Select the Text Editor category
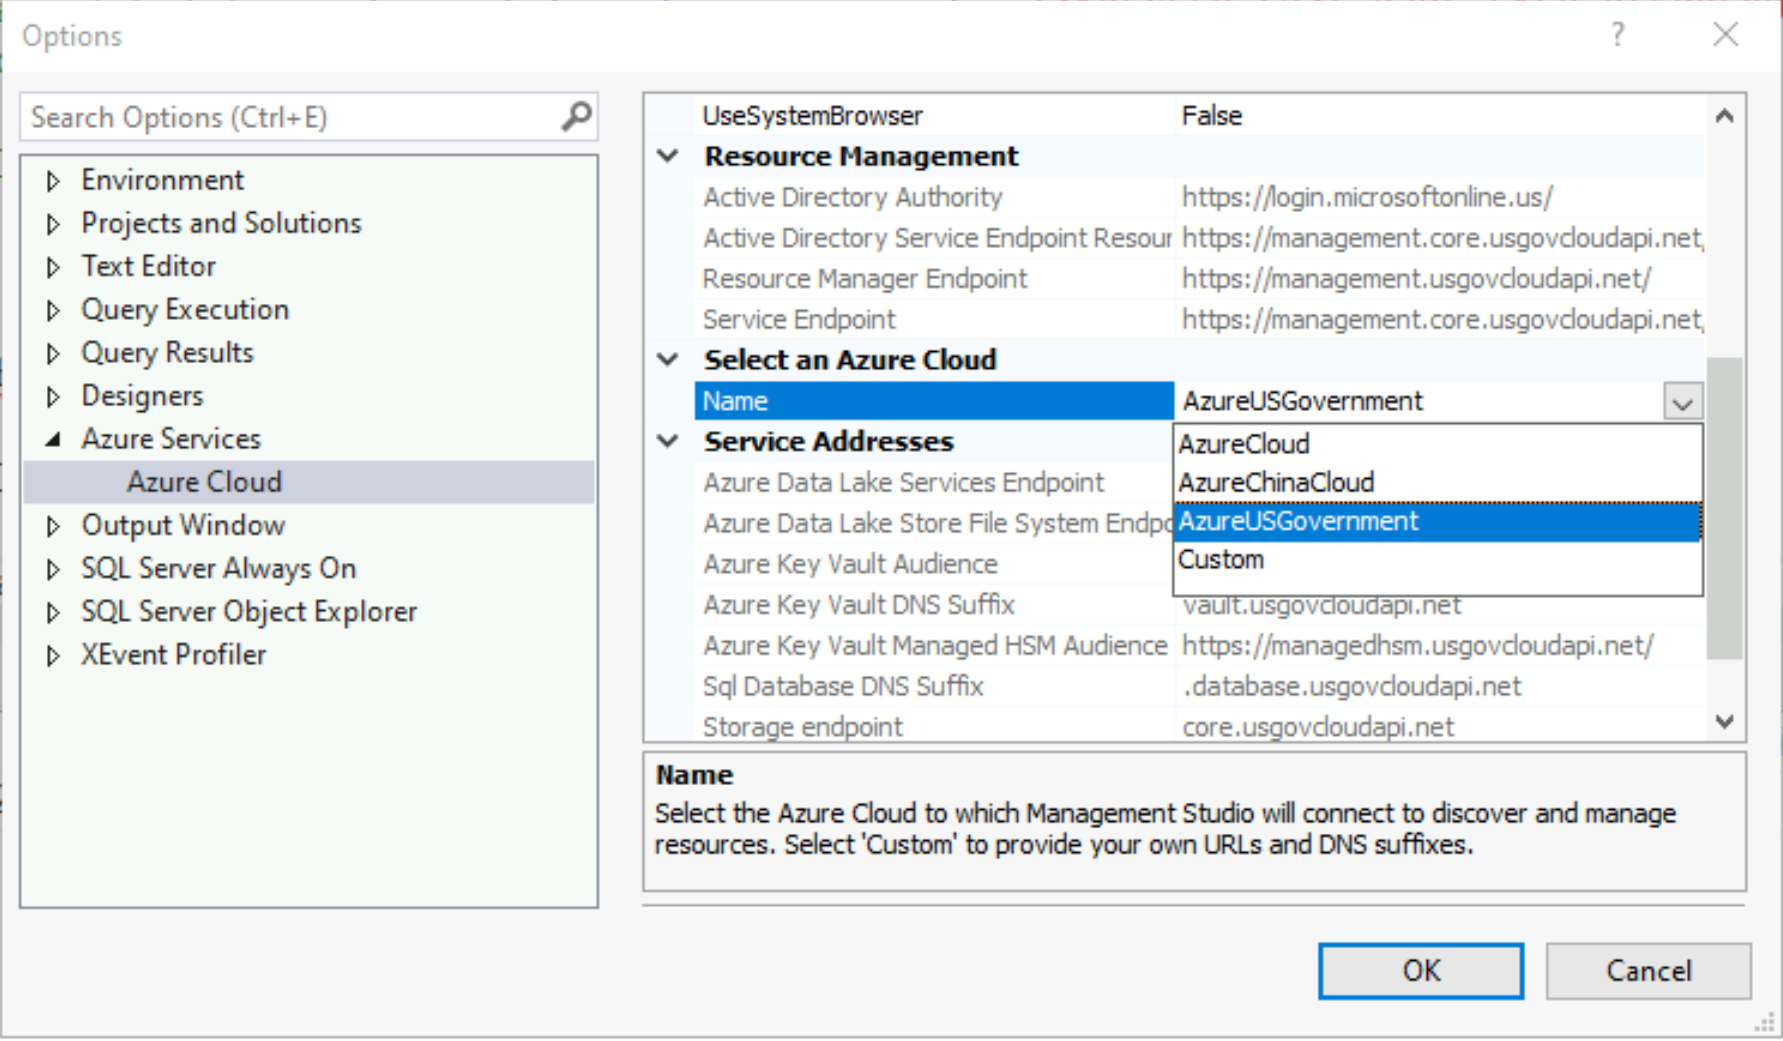The height and width of the screenshot is (1041, 1783). 148,266
